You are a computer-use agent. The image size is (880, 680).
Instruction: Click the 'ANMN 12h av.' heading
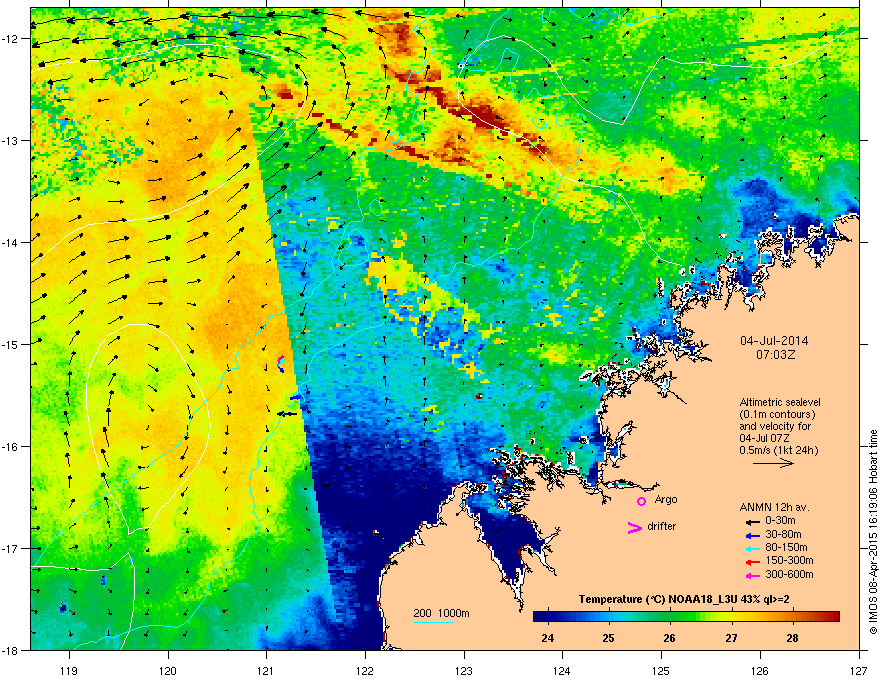(x=774, y=507)
